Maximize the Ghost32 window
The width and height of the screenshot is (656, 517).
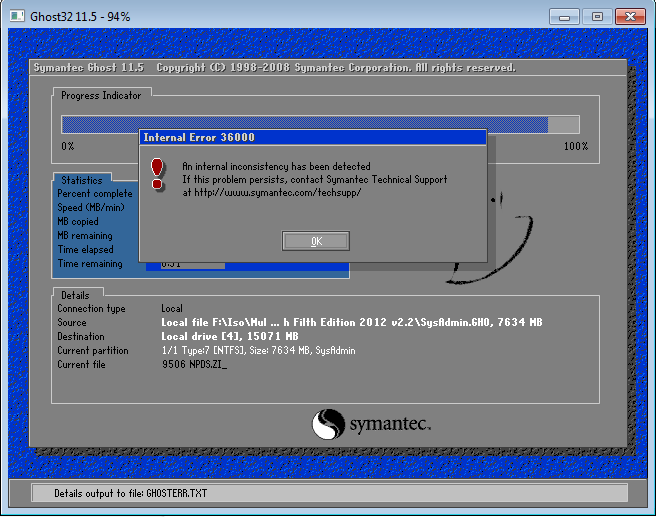point(597,17)
